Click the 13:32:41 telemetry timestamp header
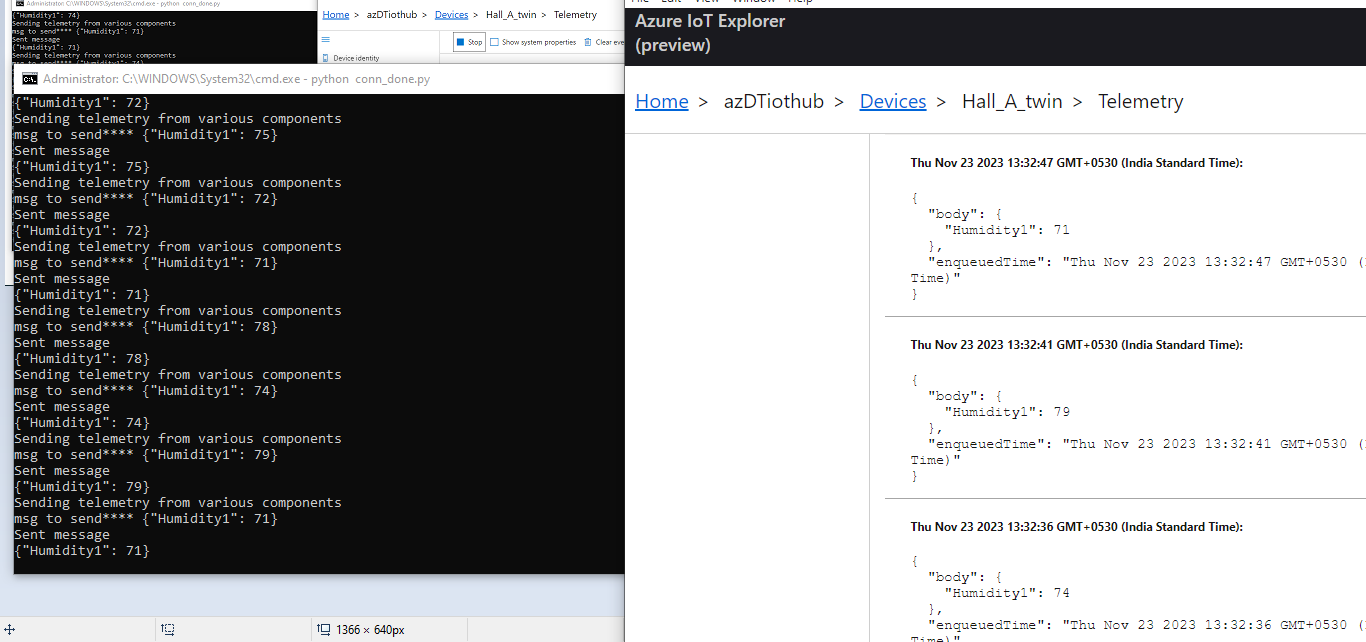The height and width of the screenshot is (642, 1366). [x=1077, y=345]
